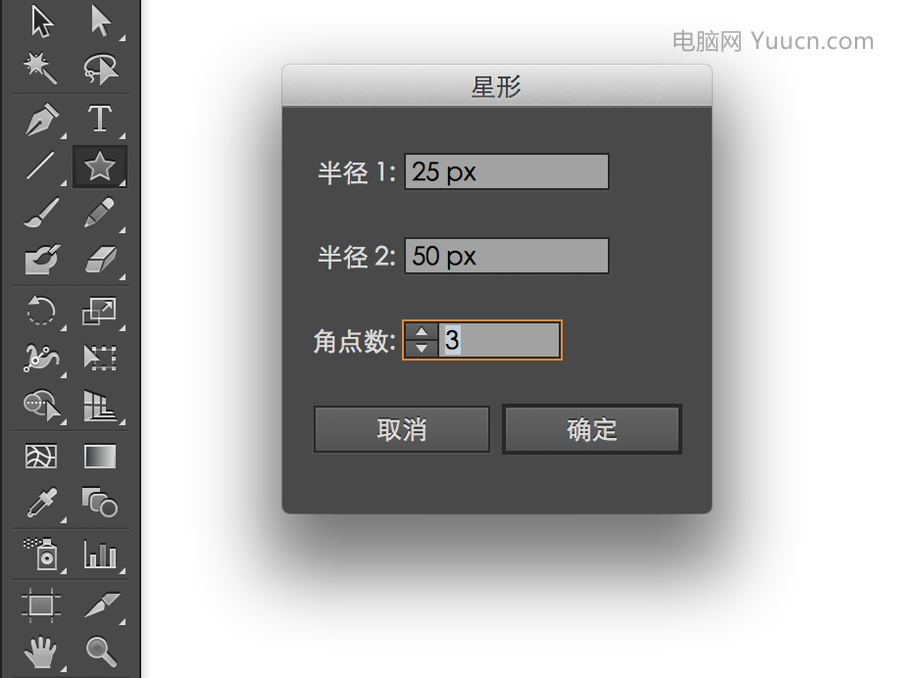Click the 取消 button

pos(402,429)
